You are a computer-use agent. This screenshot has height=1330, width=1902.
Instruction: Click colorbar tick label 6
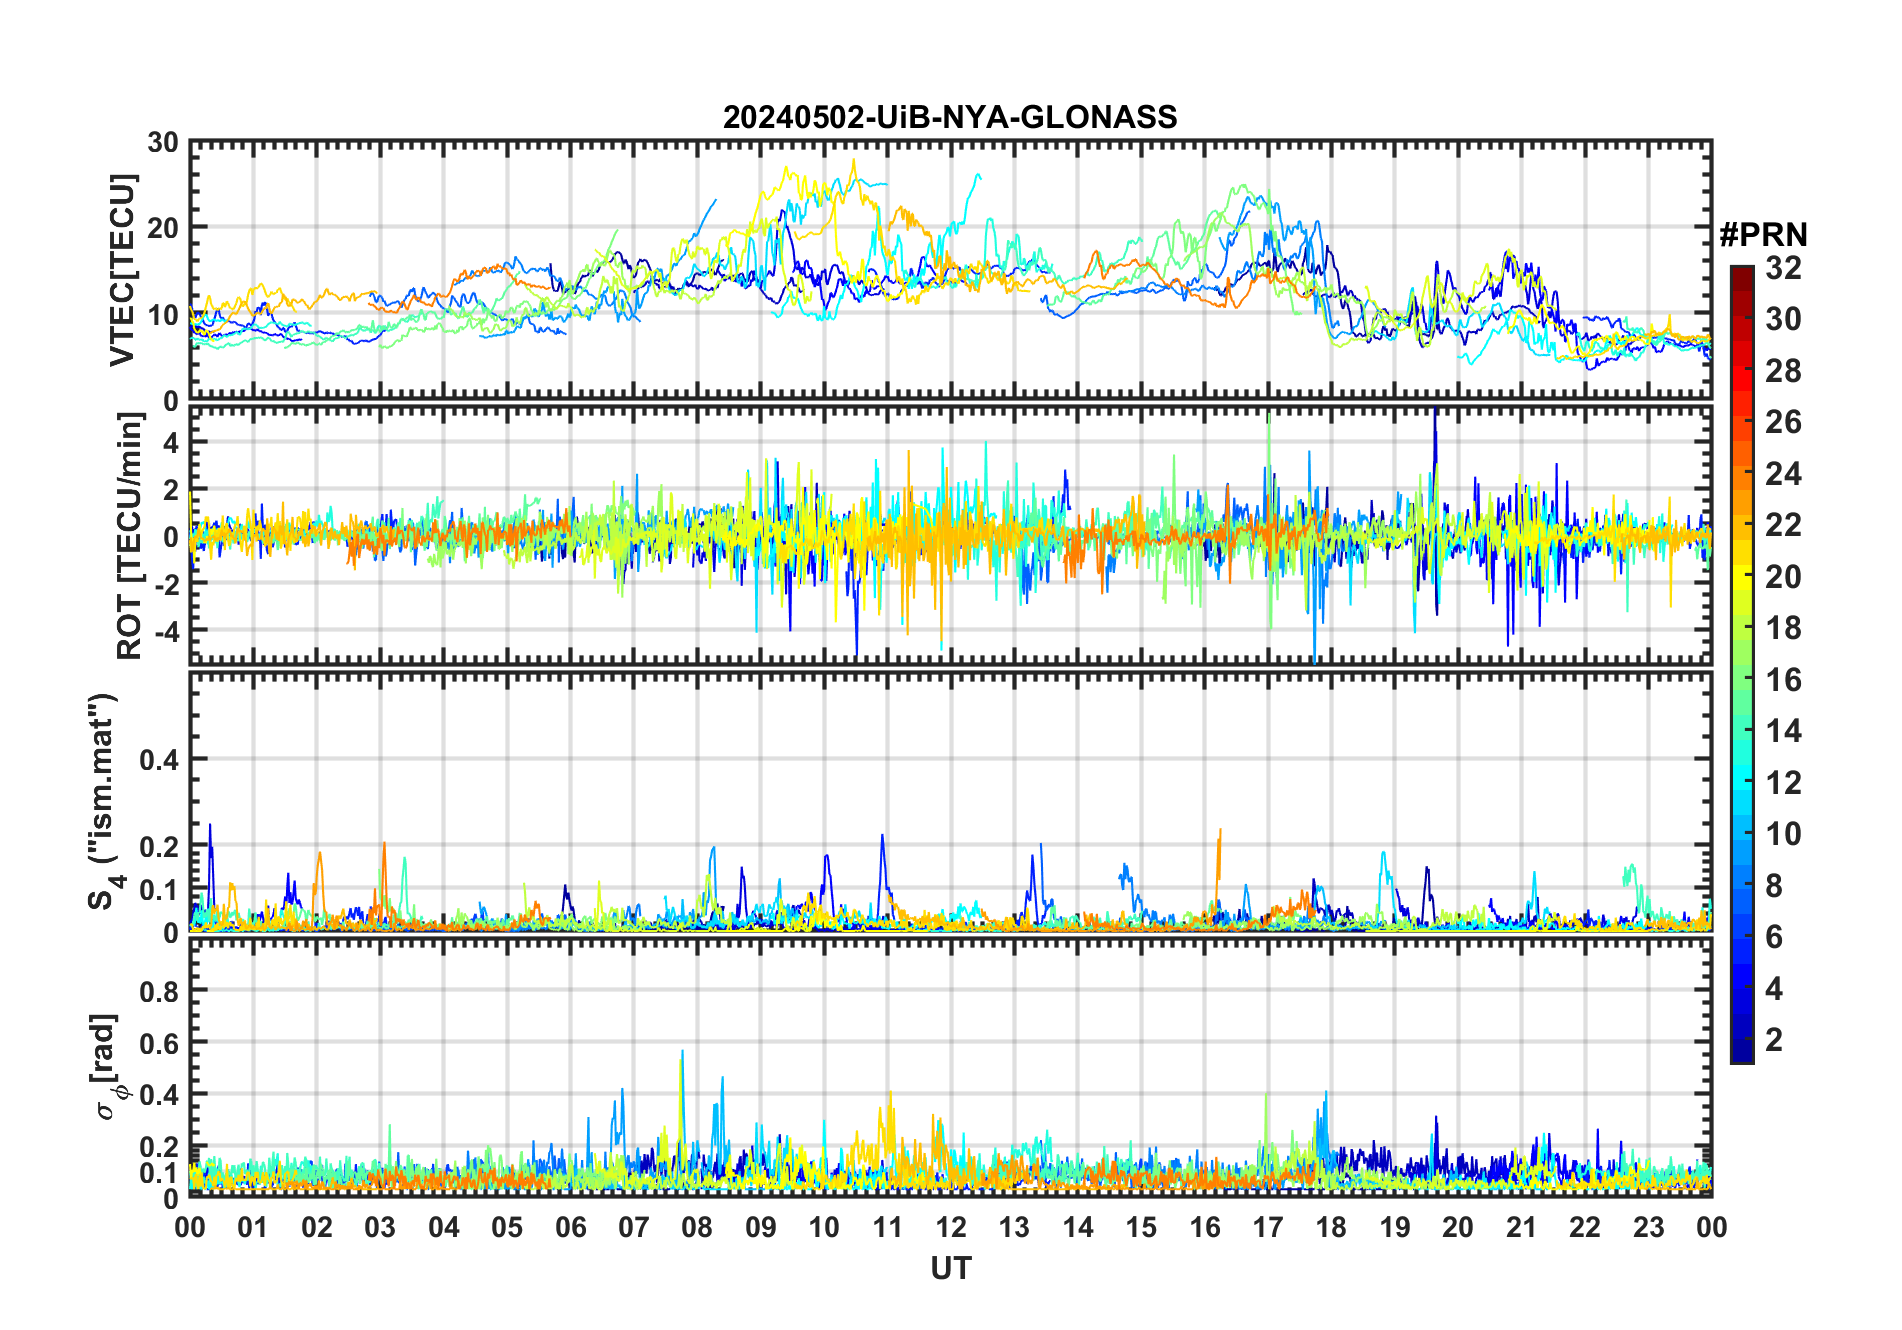(x=1774, y=937)
